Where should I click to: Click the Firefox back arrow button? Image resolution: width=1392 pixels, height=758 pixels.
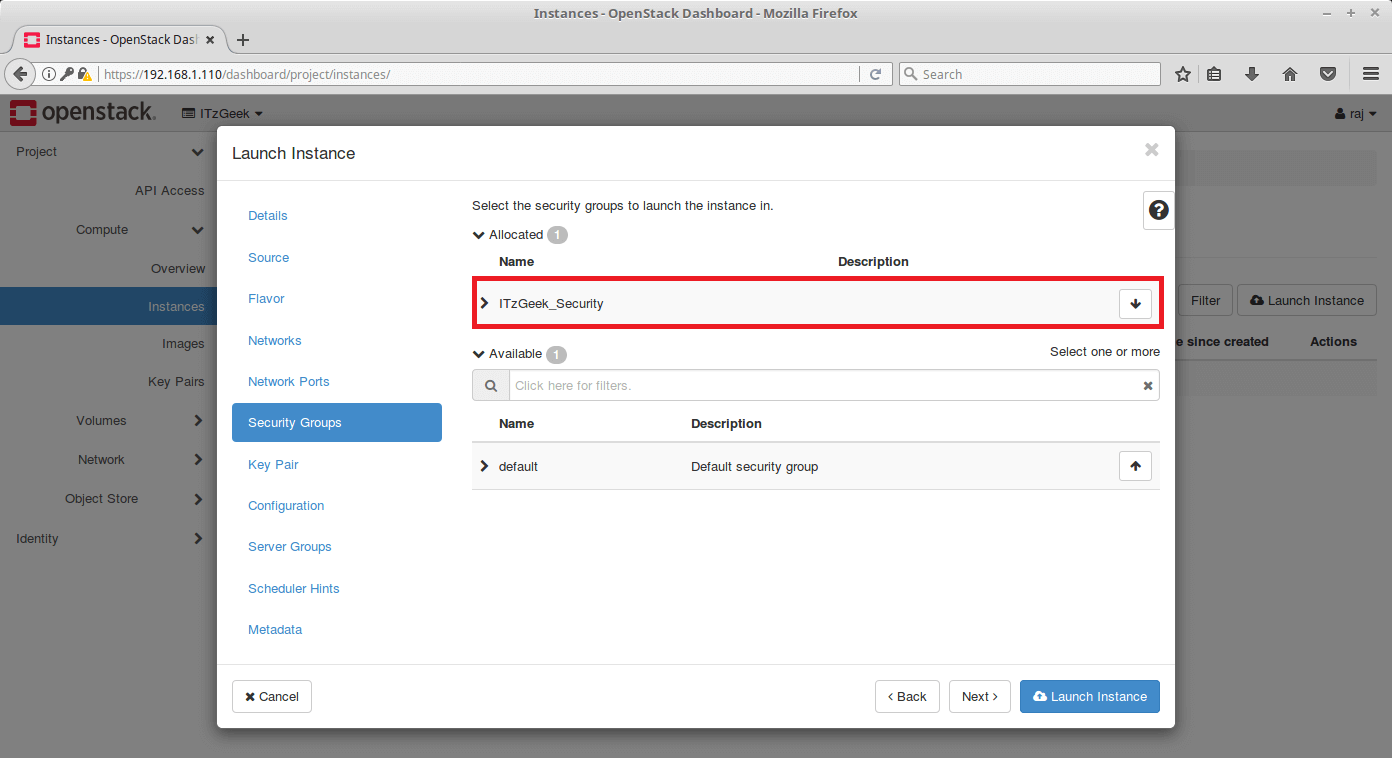point(20,74)
